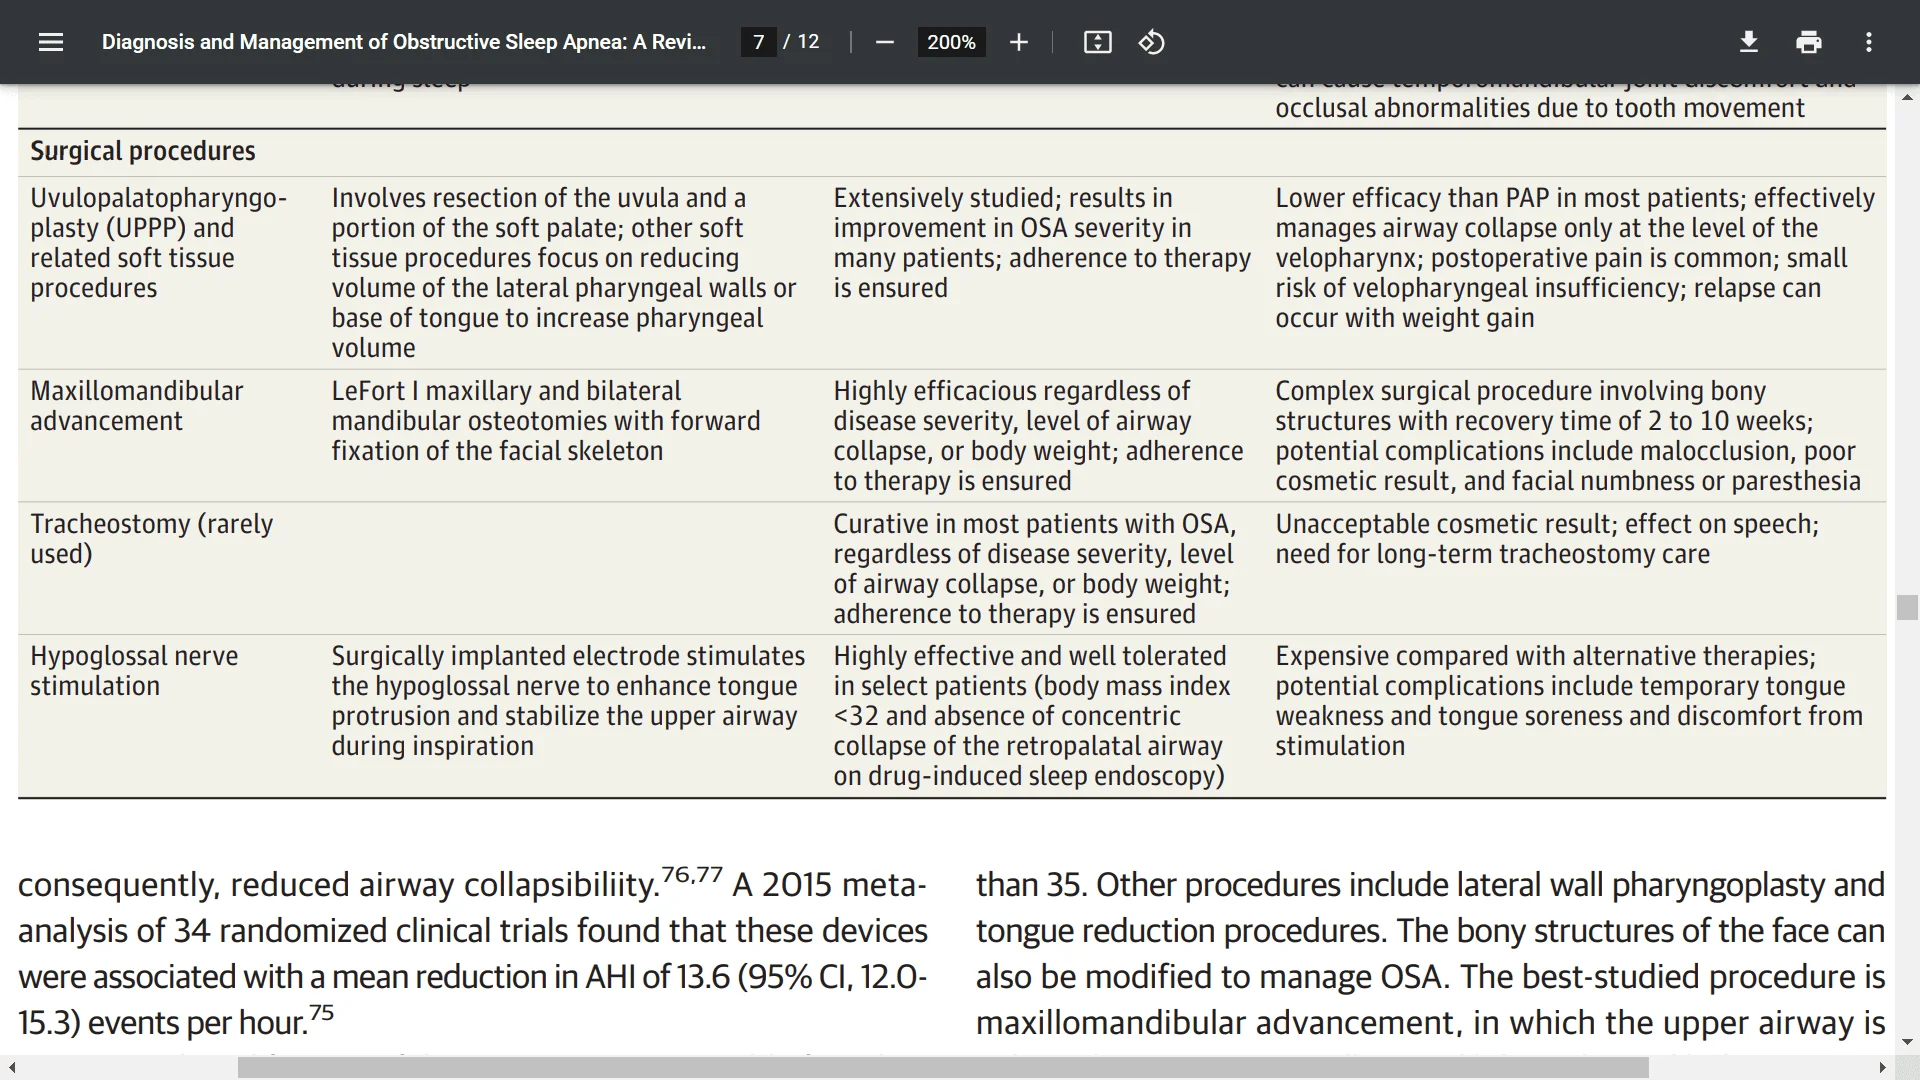Click 'occlusal abnormalities due to tooth movement'

(1540, 108)
